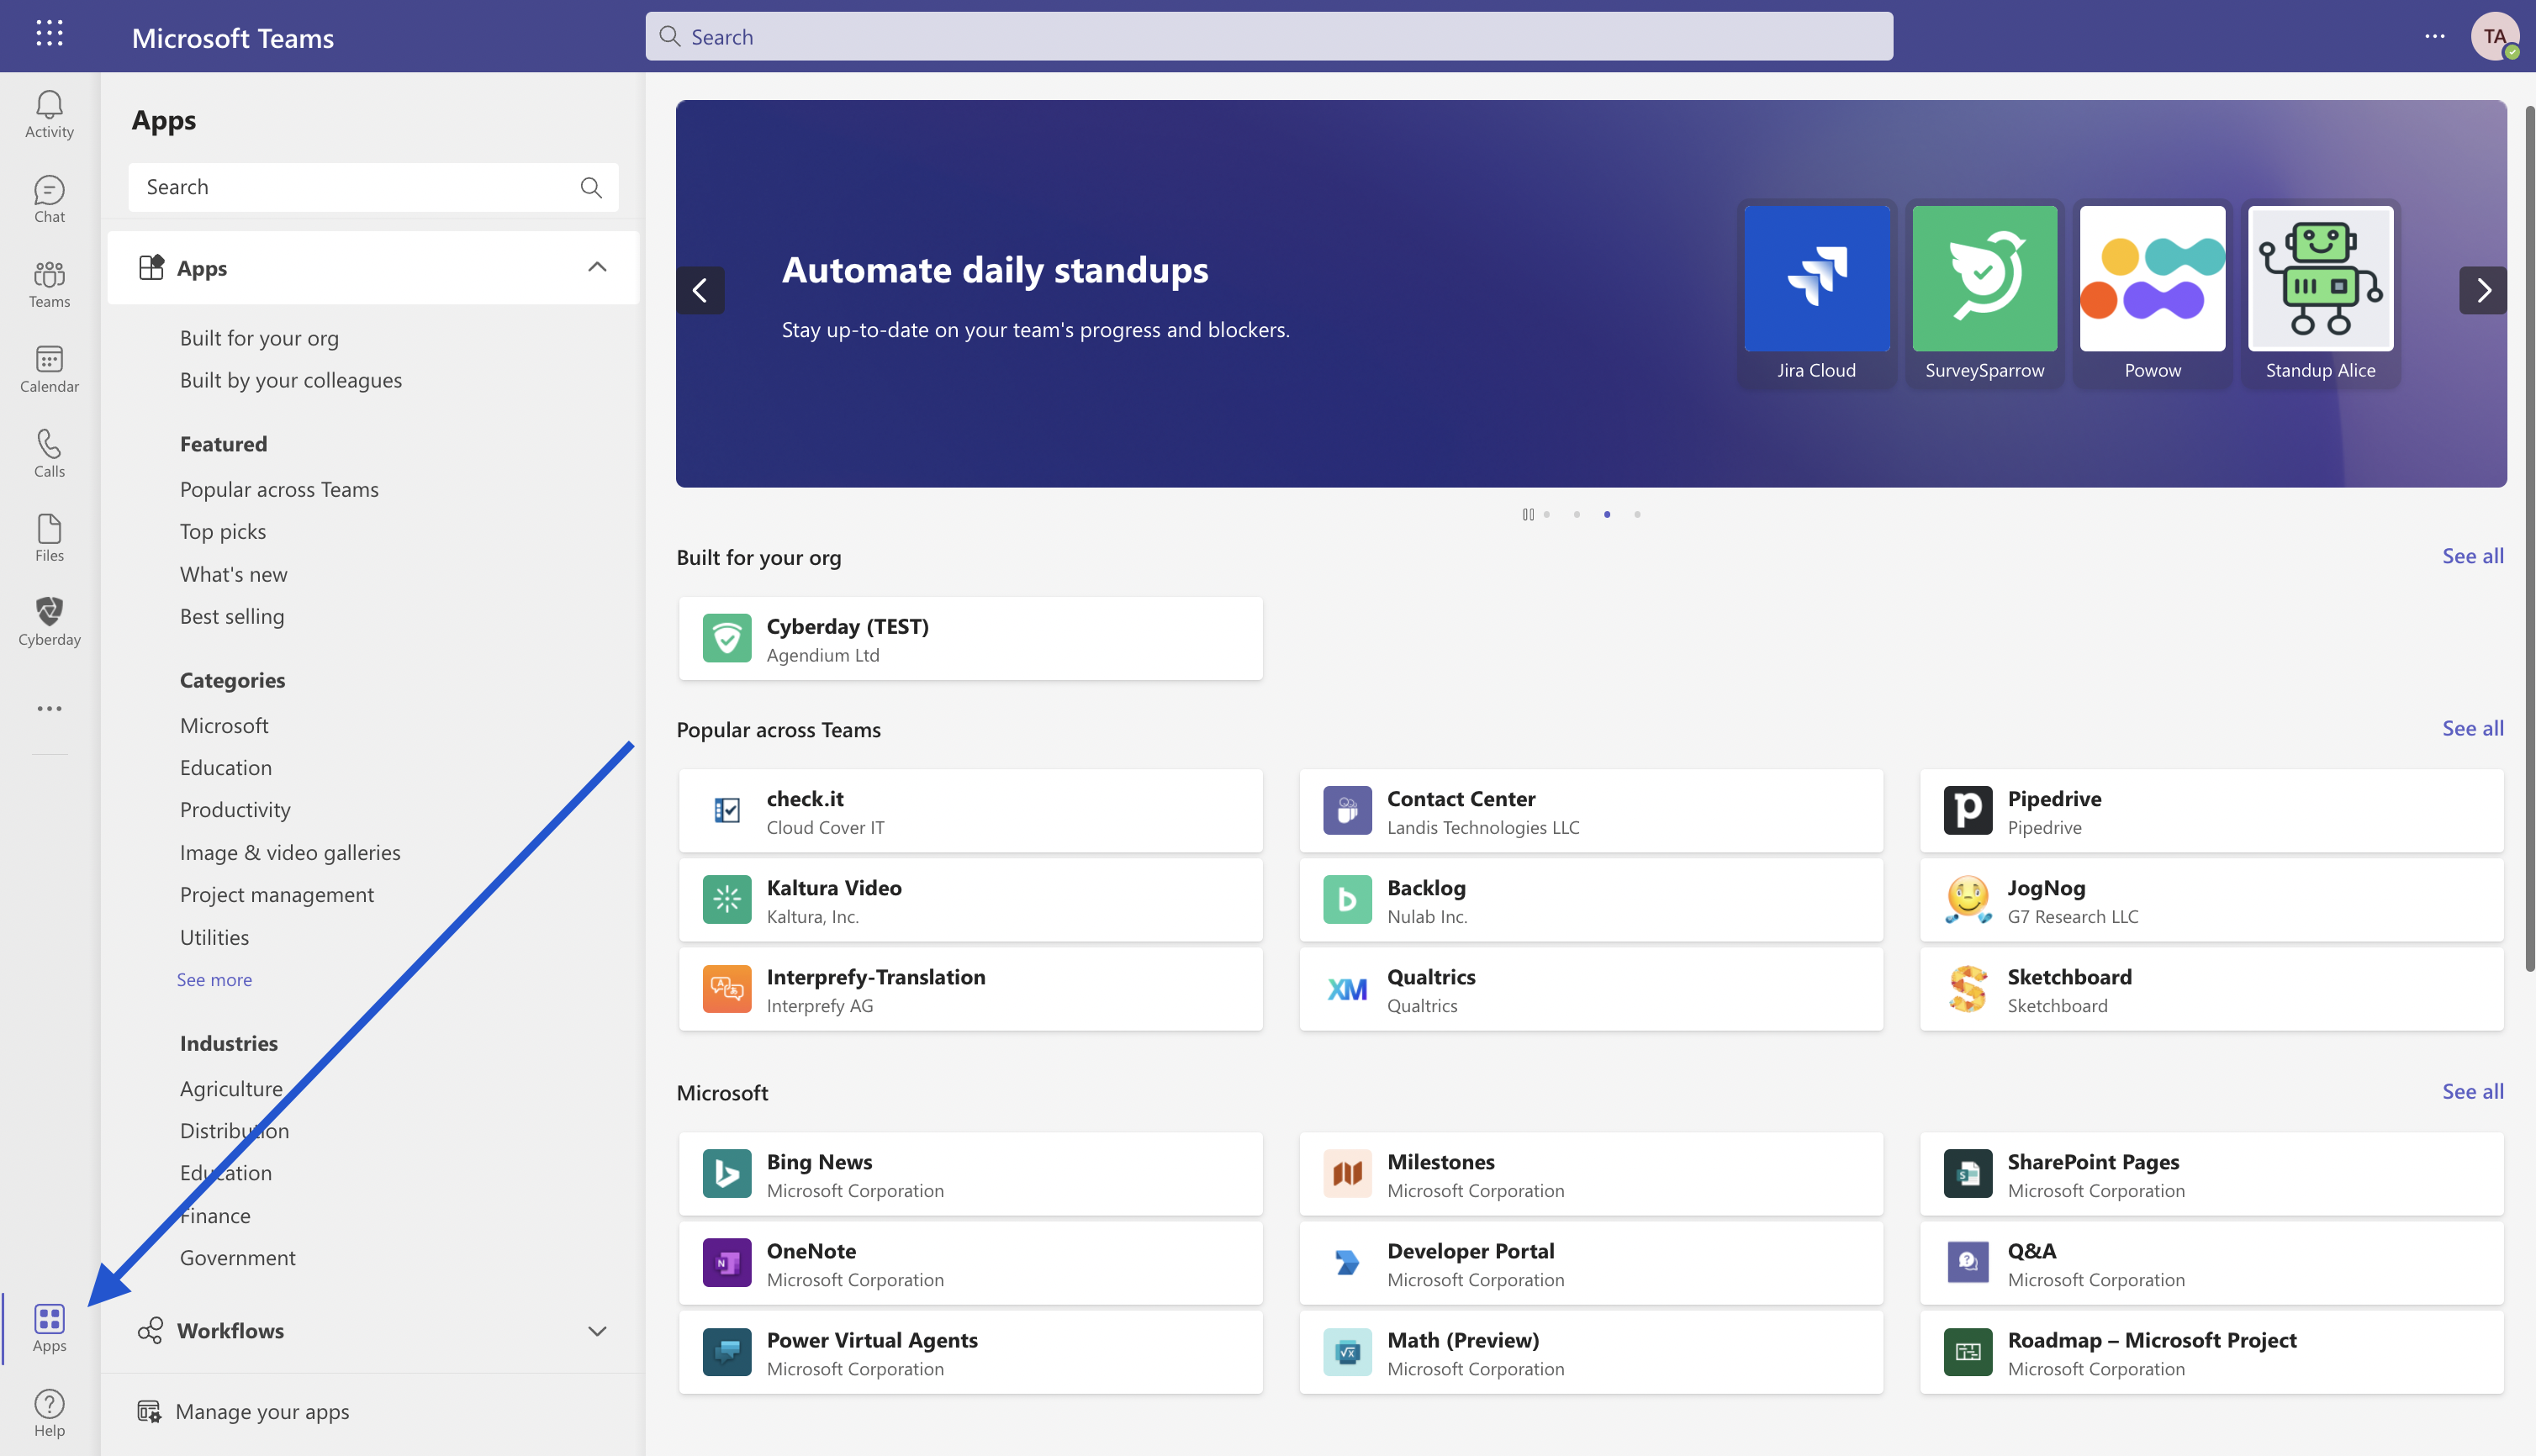Open Best selling list
Image resolution: width=2536 pixels, height=1456 pixels.
(x=231, y=616)
